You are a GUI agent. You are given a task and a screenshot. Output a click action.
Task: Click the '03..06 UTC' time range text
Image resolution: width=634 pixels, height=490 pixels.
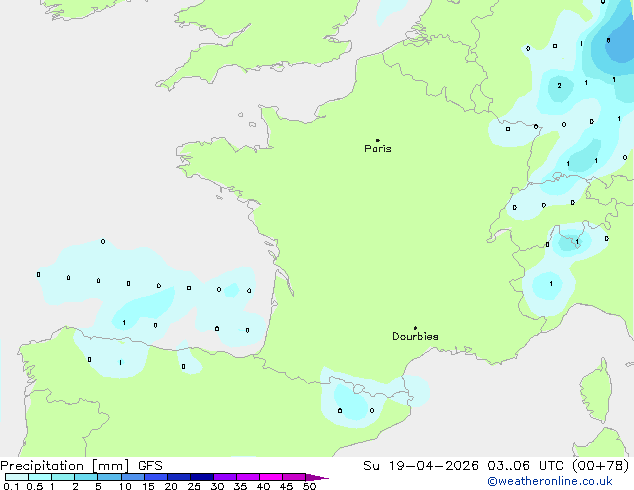[x=525, y=466]
